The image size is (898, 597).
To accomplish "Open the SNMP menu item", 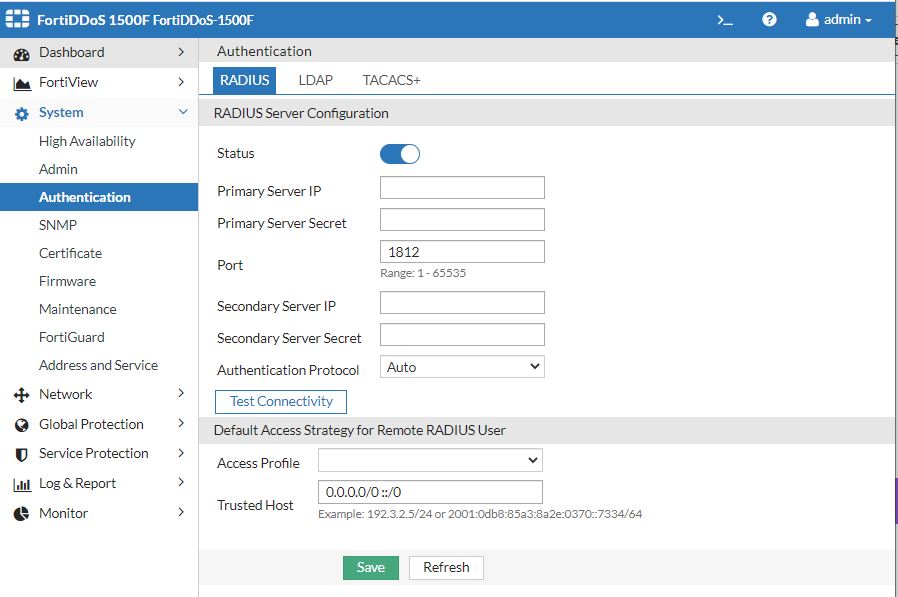I will click(x=58, y=225).
